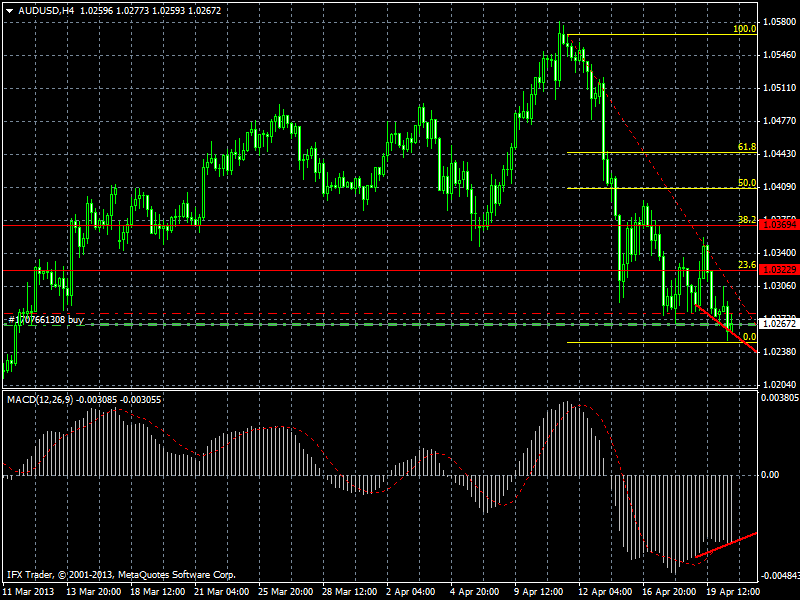Click the 16 Apr 20:00 time label

tap(669, 592)
